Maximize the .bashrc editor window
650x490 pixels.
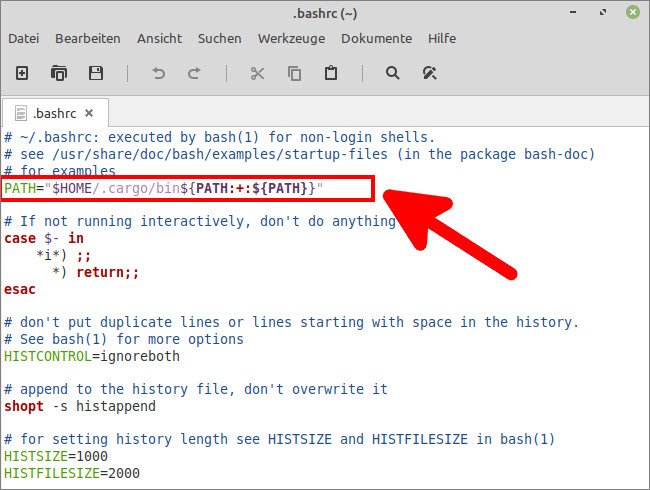coord(603,12)
